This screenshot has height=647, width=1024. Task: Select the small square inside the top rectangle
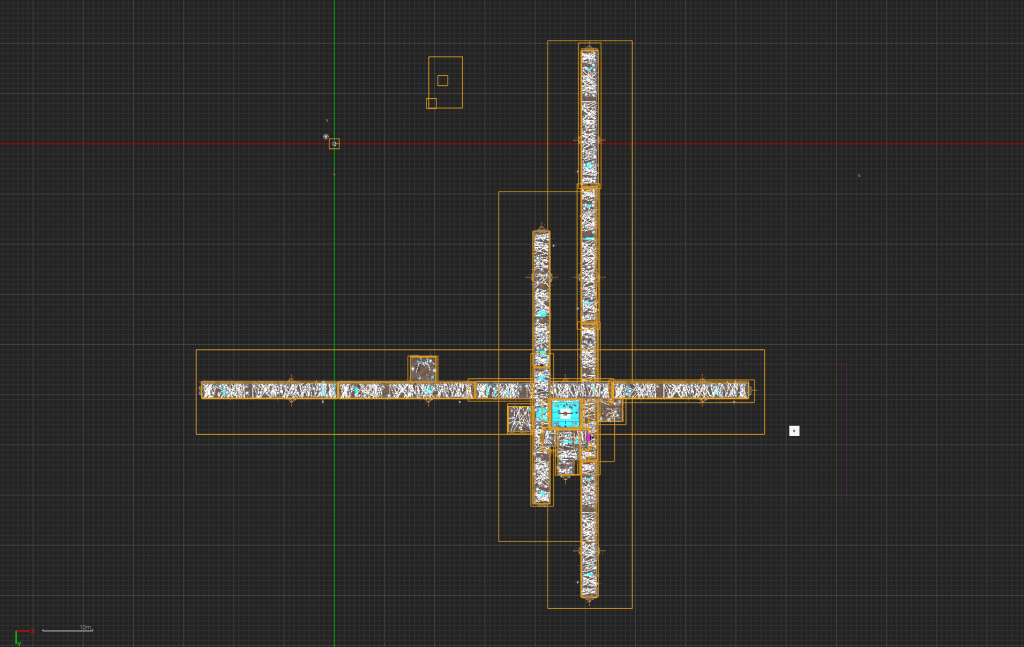[x=442, y=81]
